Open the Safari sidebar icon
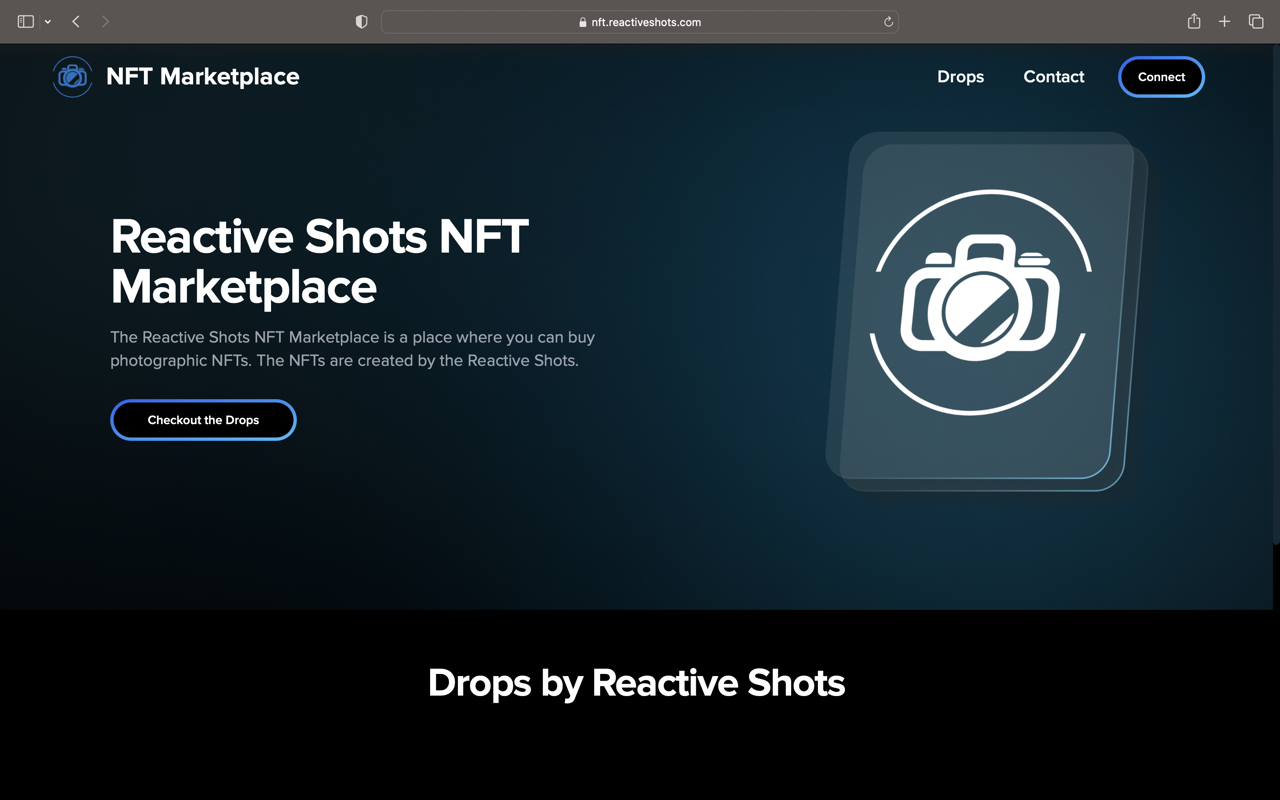Viewport: 1280px width, 800px height. 26,20
